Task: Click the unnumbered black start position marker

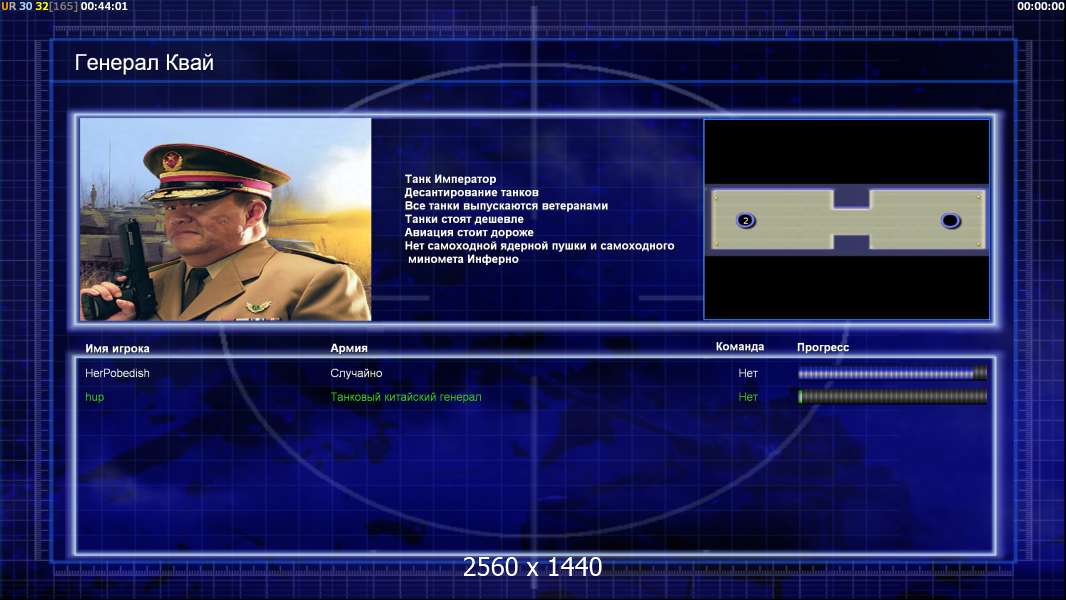Action: 950,220
